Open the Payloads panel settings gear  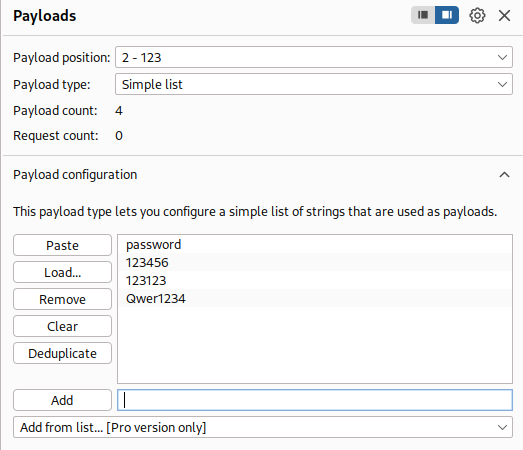[477, 15]
